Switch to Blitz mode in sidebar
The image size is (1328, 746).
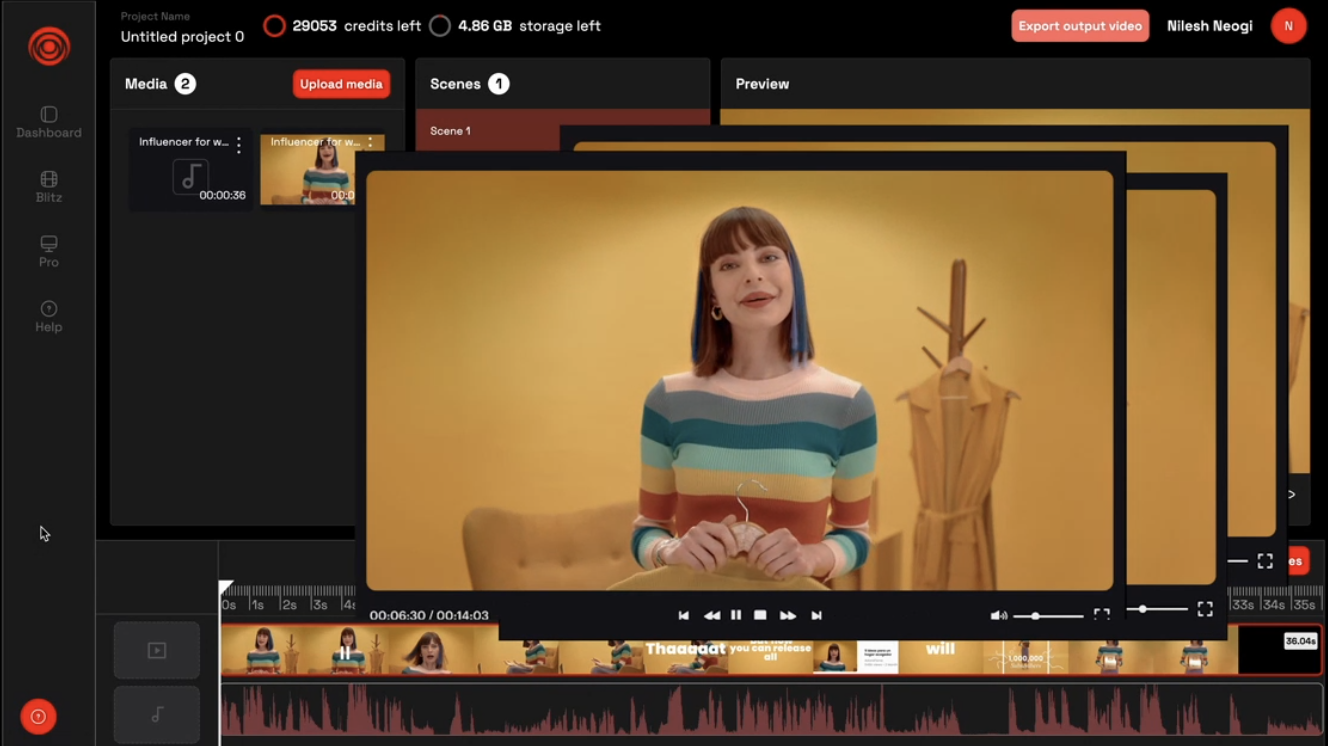pos(49,187)
